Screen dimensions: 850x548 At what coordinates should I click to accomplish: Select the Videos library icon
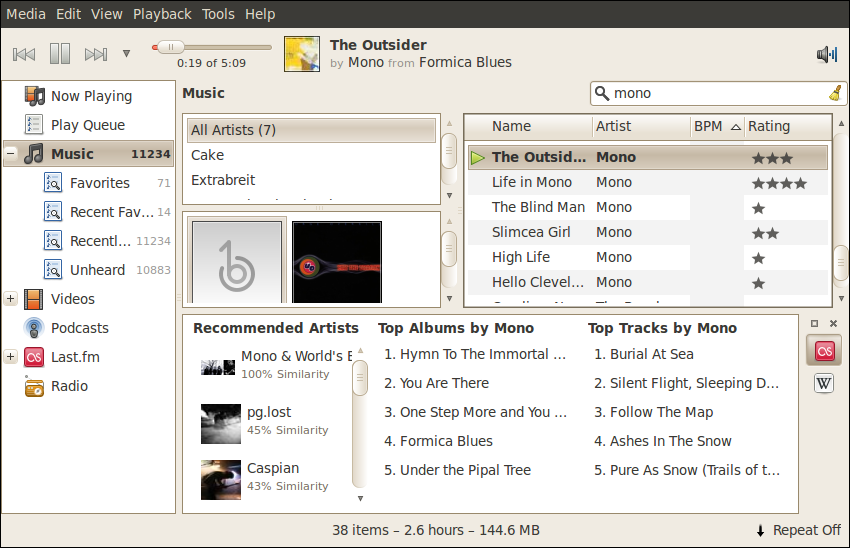point(34,299)
